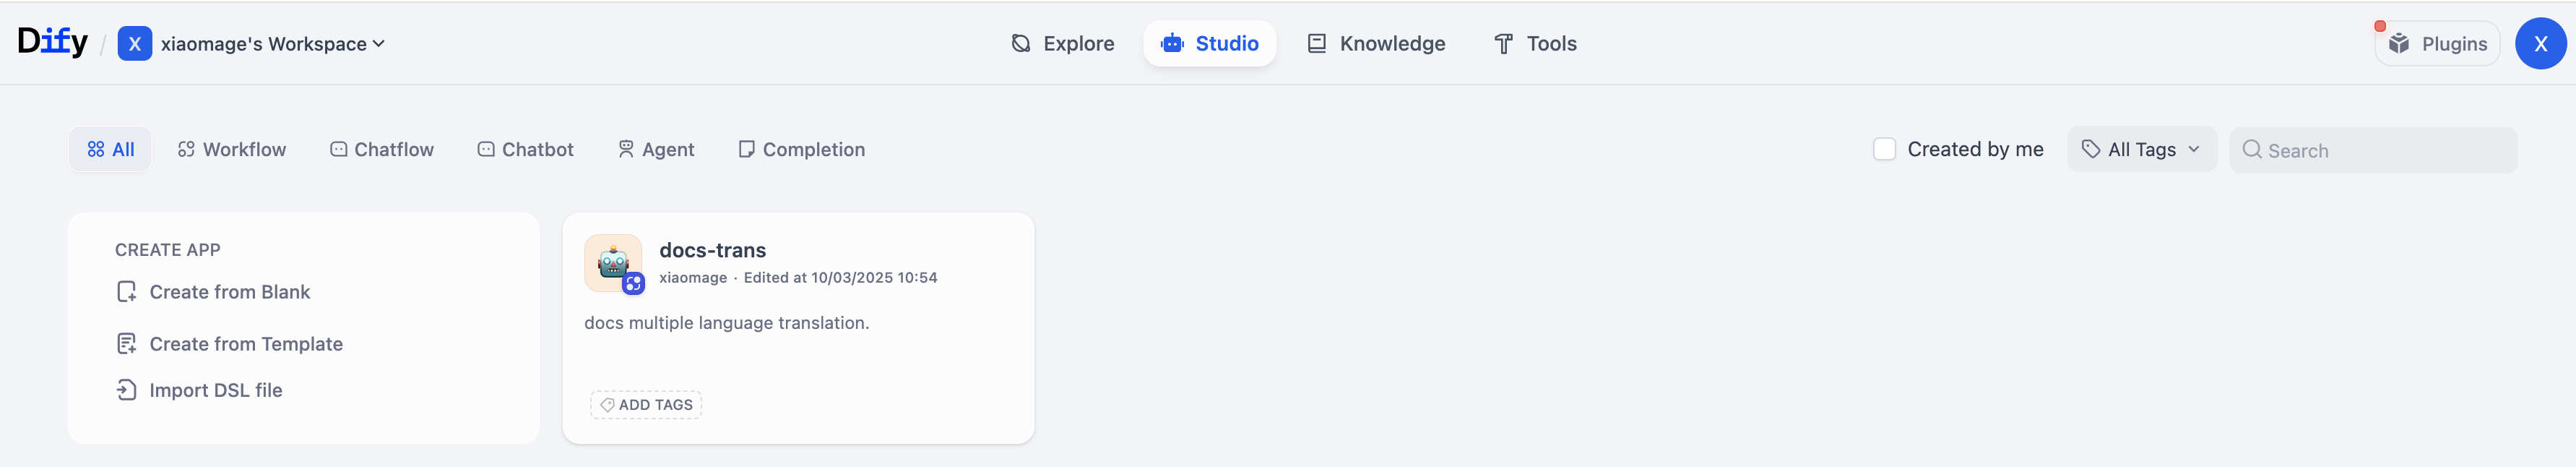This screenshot has height=467, width=2576.
Task: Click the docs-trans robot app icon
Action: 613,263
